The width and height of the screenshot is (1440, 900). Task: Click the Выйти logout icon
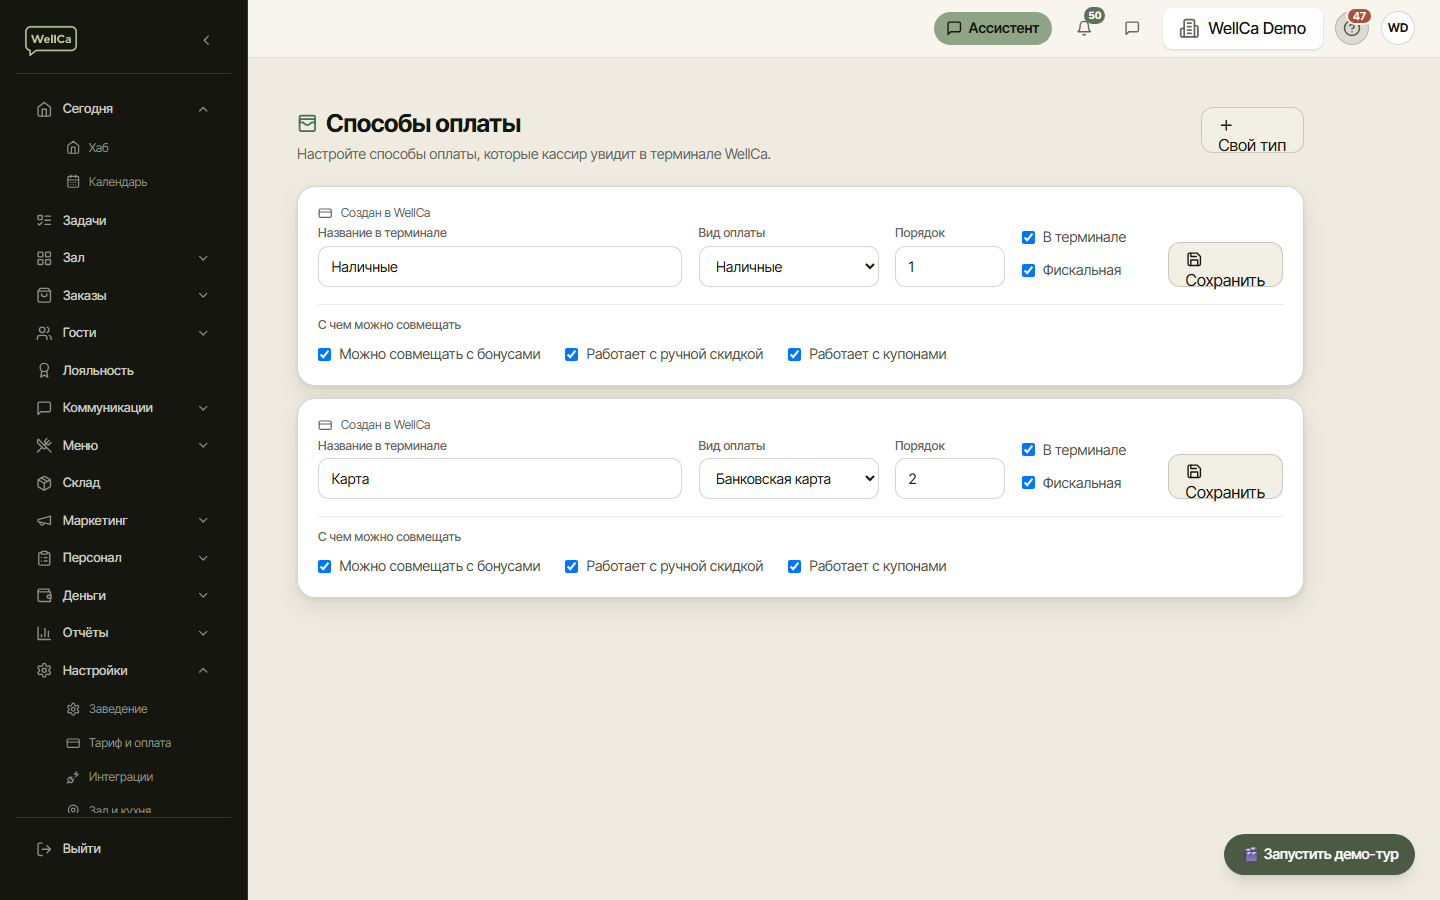[44, 849]
